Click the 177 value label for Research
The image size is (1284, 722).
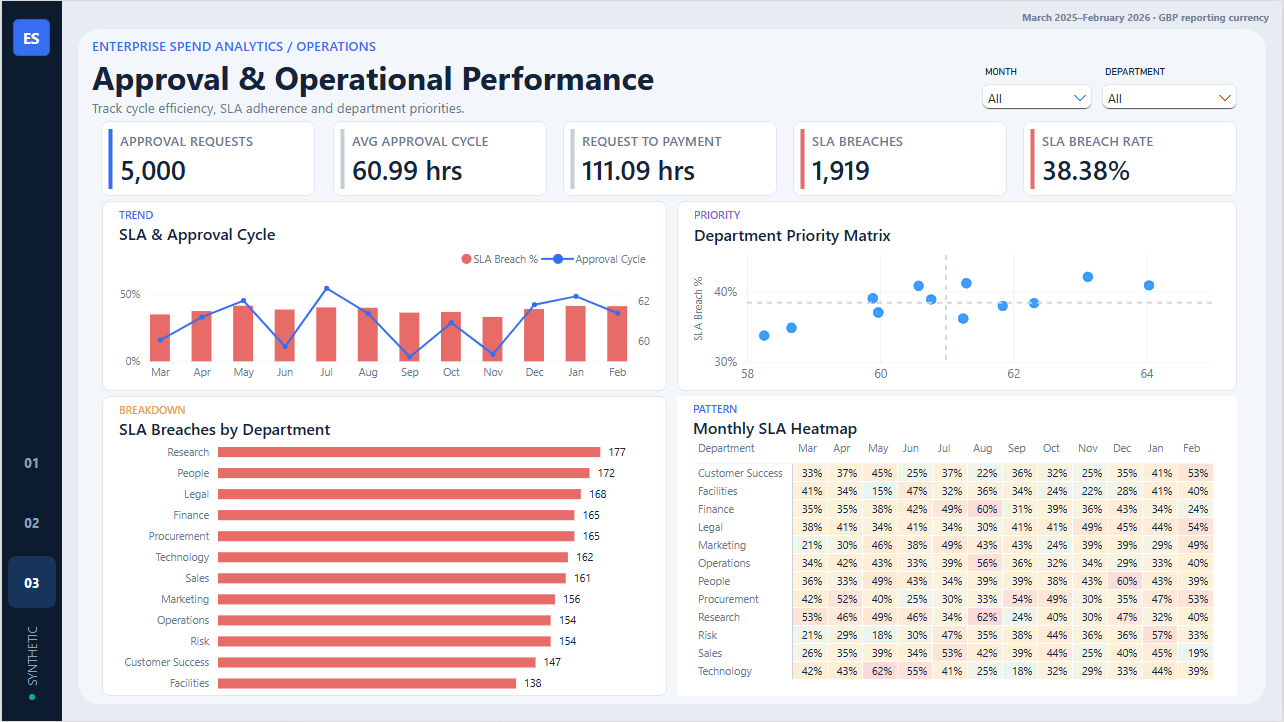pos(617,452)
